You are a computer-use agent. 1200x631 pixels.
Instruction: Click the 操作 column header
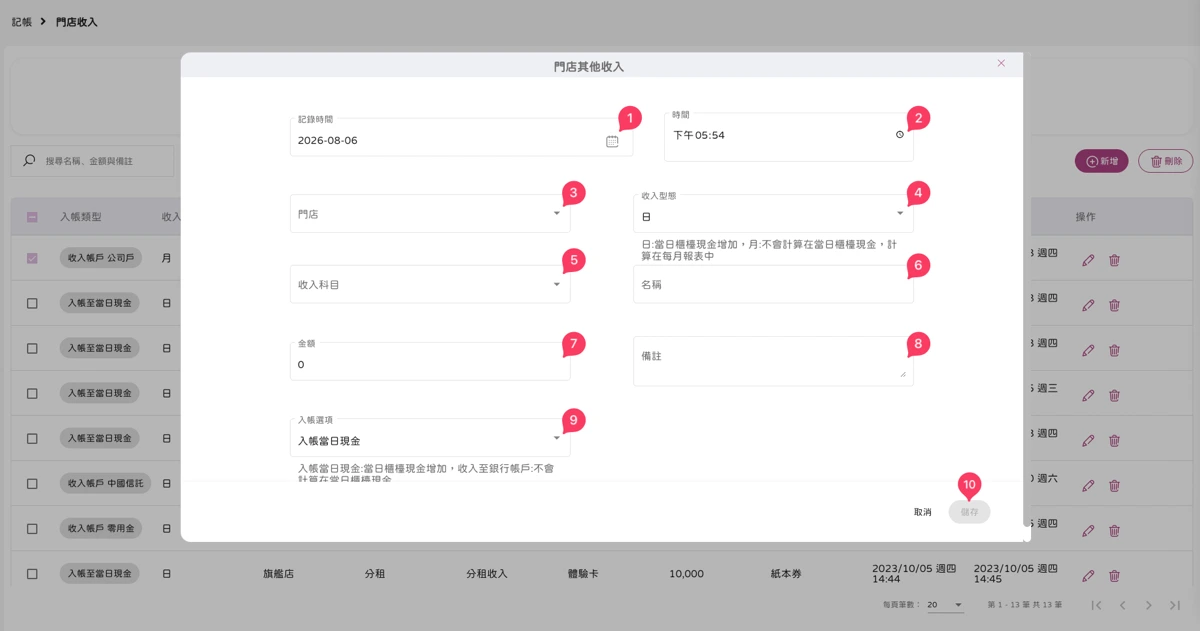point(1086,217)
